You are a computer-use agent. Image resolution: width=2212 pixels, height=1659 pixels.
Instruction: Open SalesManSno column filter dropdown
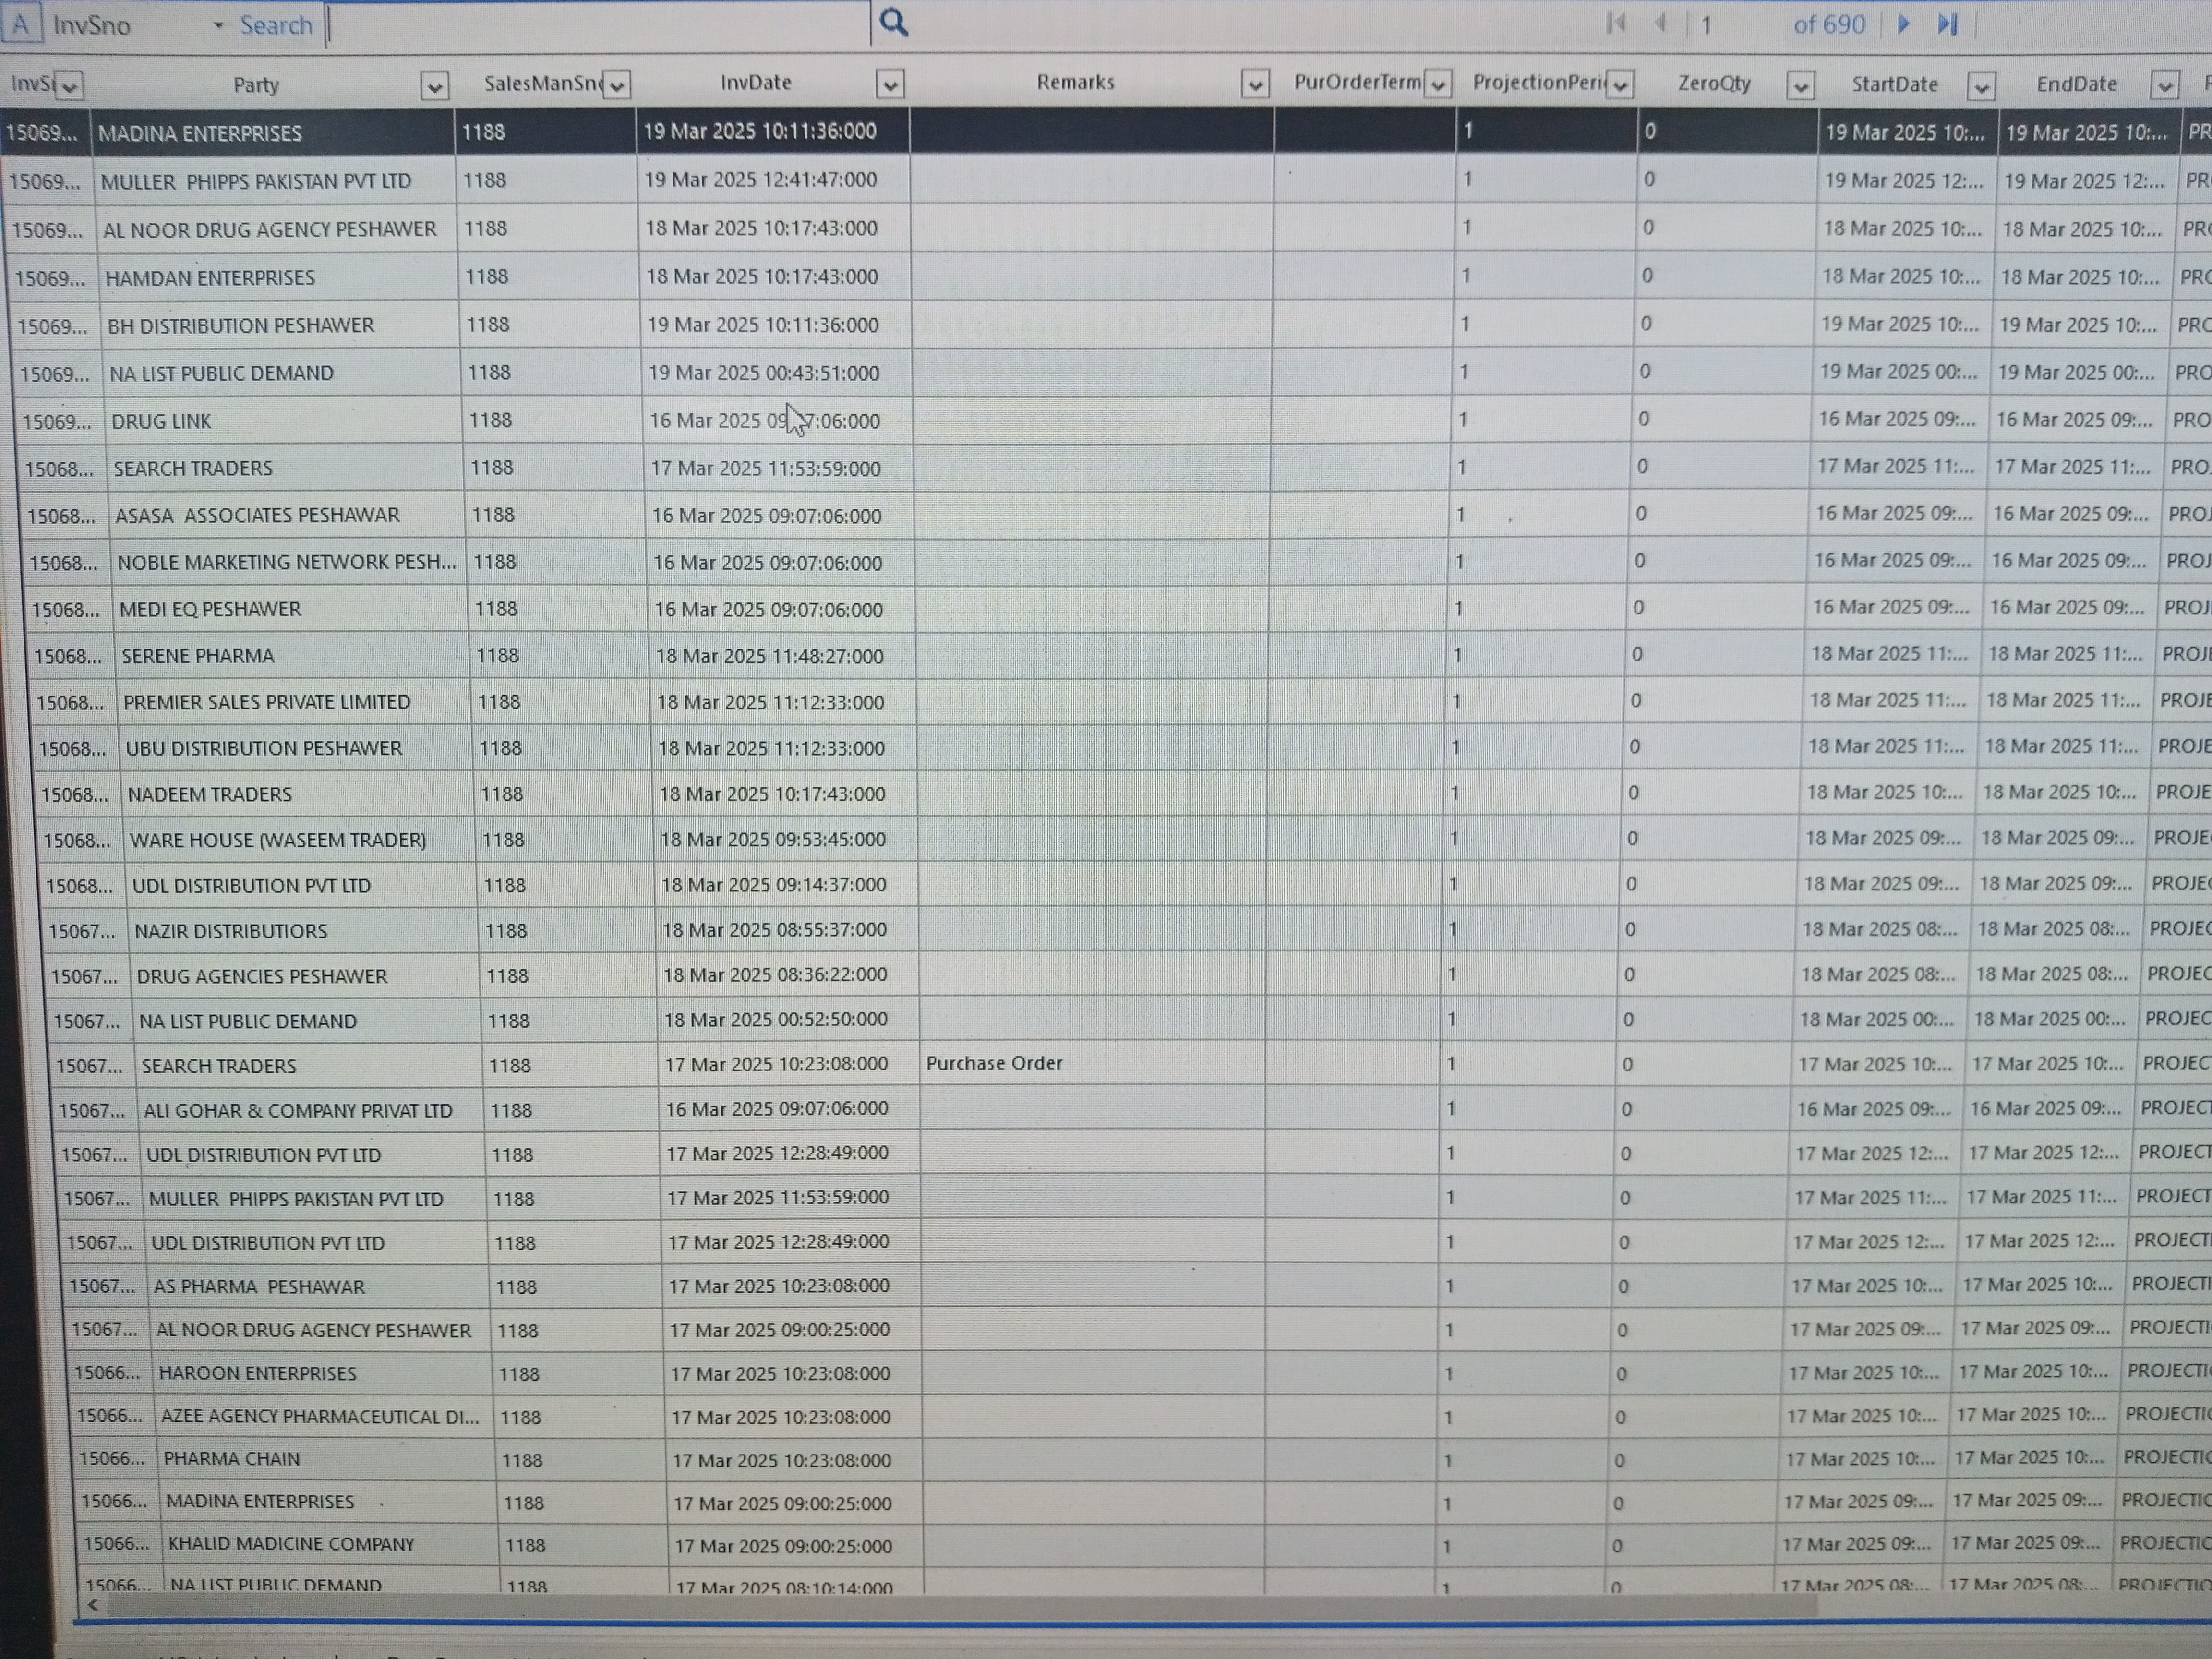pyautogui.click(x=617, y=86)
